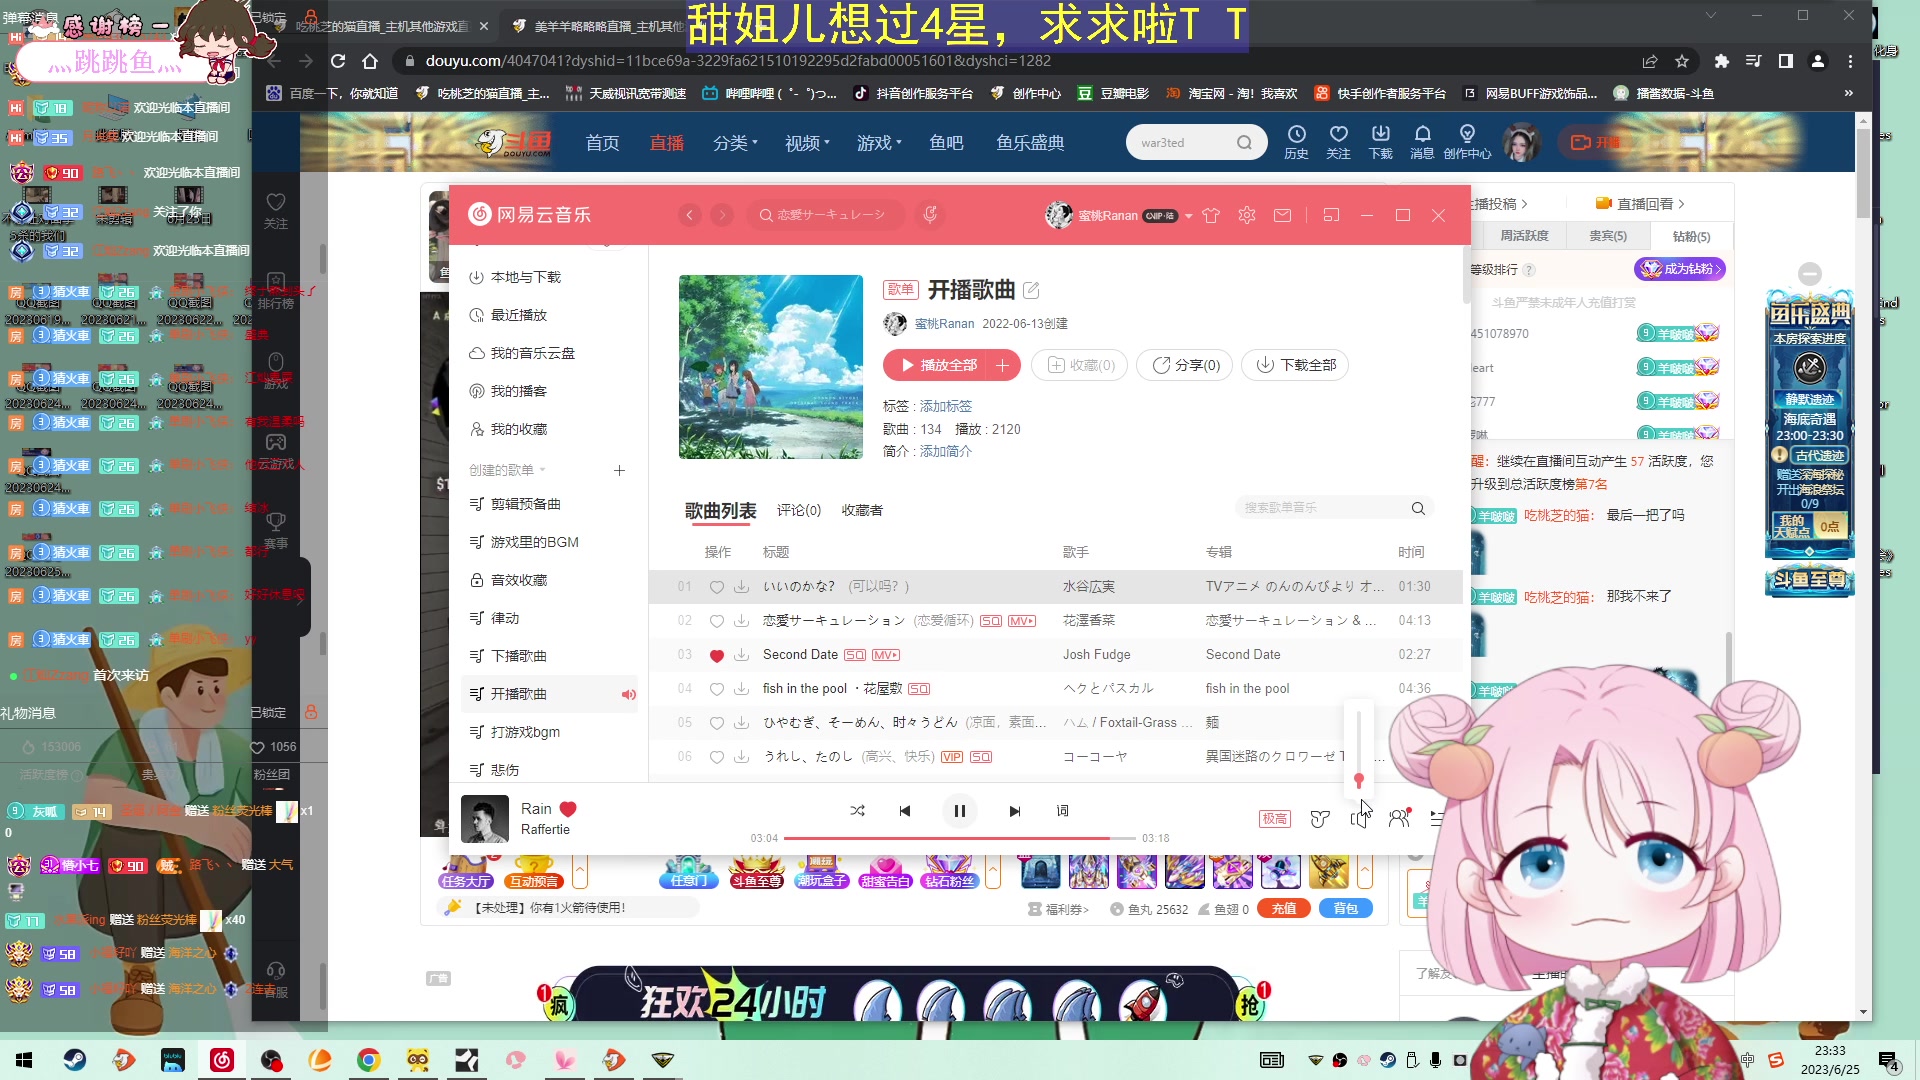Open MV badge for Second Date
The image size is (1920, 1080).
[886, 655]
